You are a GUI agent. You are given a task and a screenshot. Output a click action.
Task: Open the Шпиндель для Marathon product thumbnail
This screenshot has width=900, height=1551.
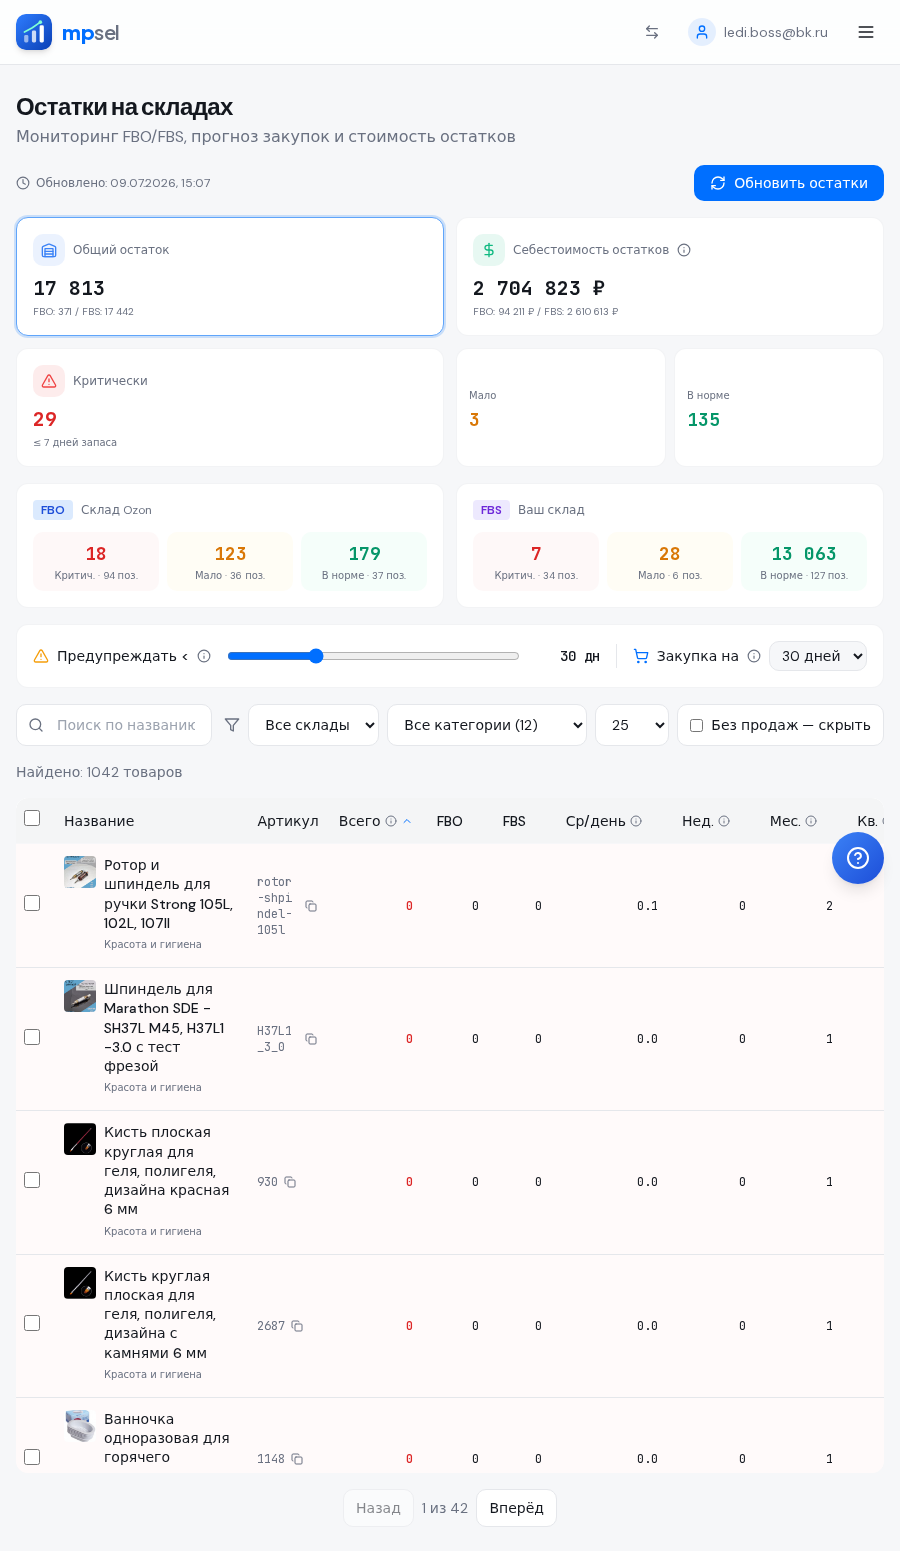click(80, 996)
